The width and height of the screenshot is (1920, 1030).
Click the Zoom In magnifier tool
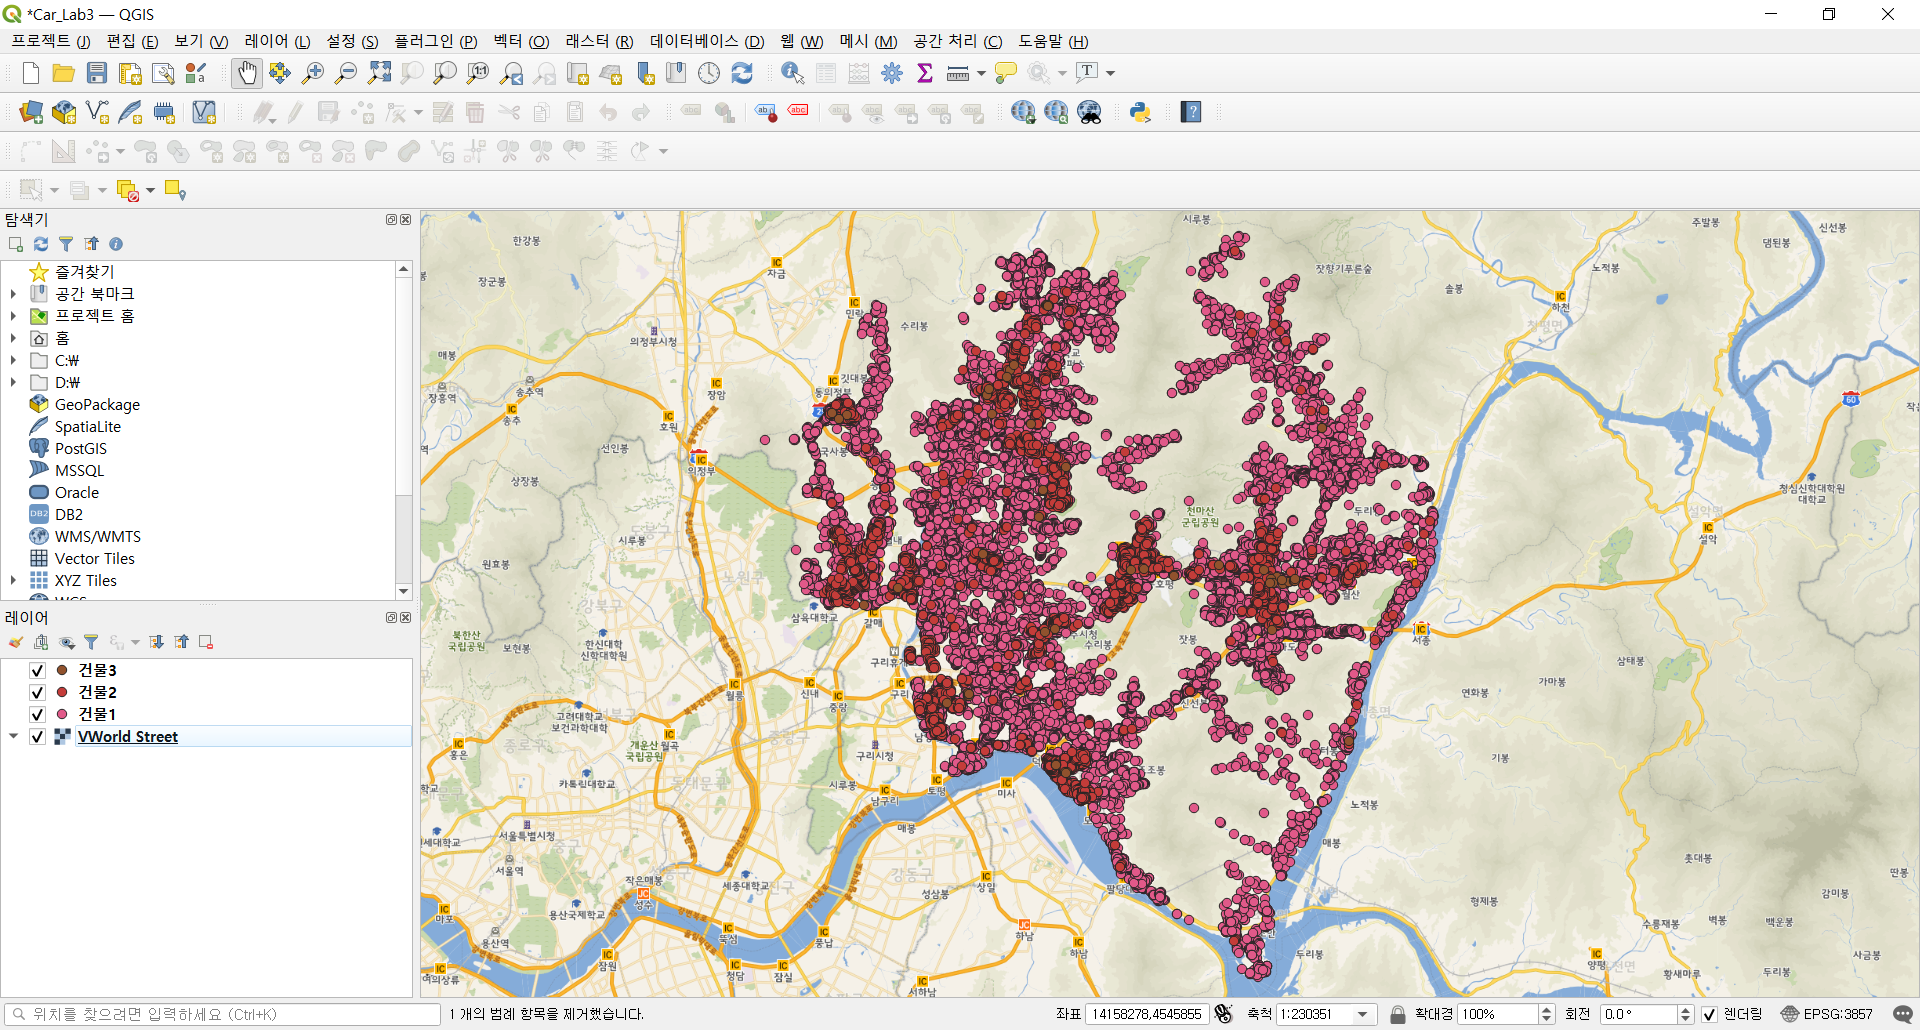coord(313,73)
